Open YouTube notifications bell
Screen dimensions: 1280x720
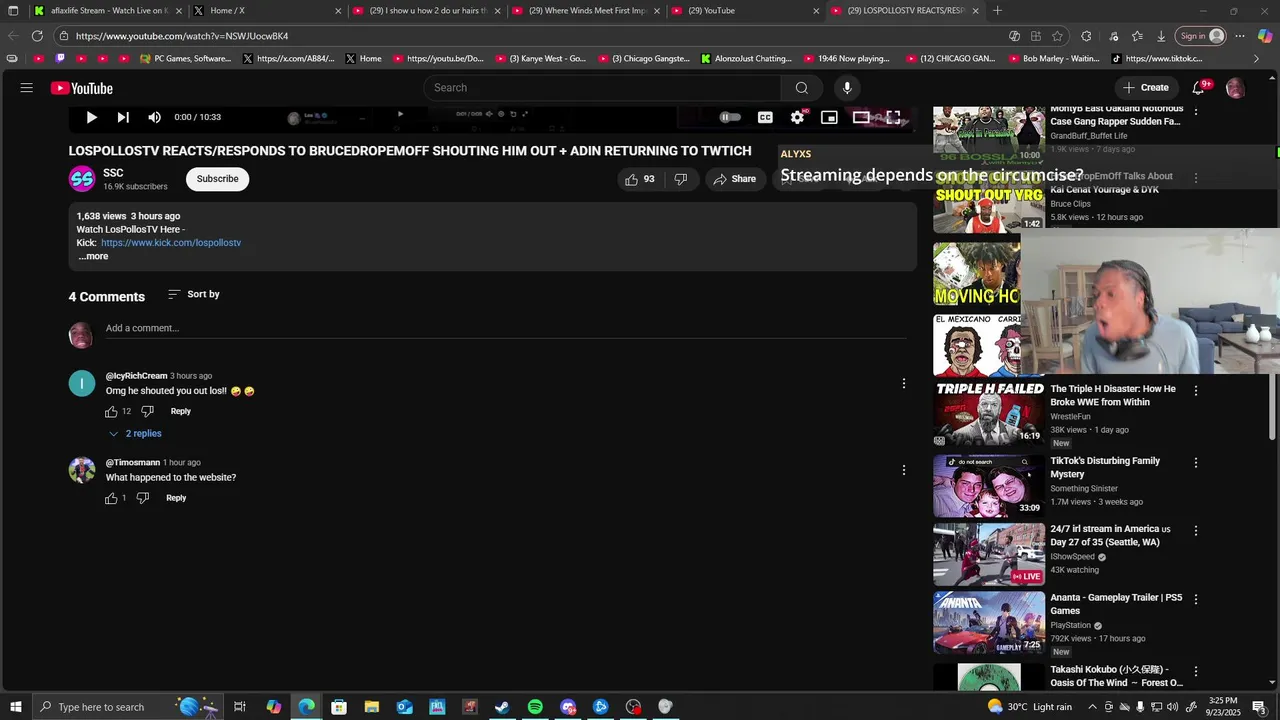pyautogui.click(x=1198, y=88)
